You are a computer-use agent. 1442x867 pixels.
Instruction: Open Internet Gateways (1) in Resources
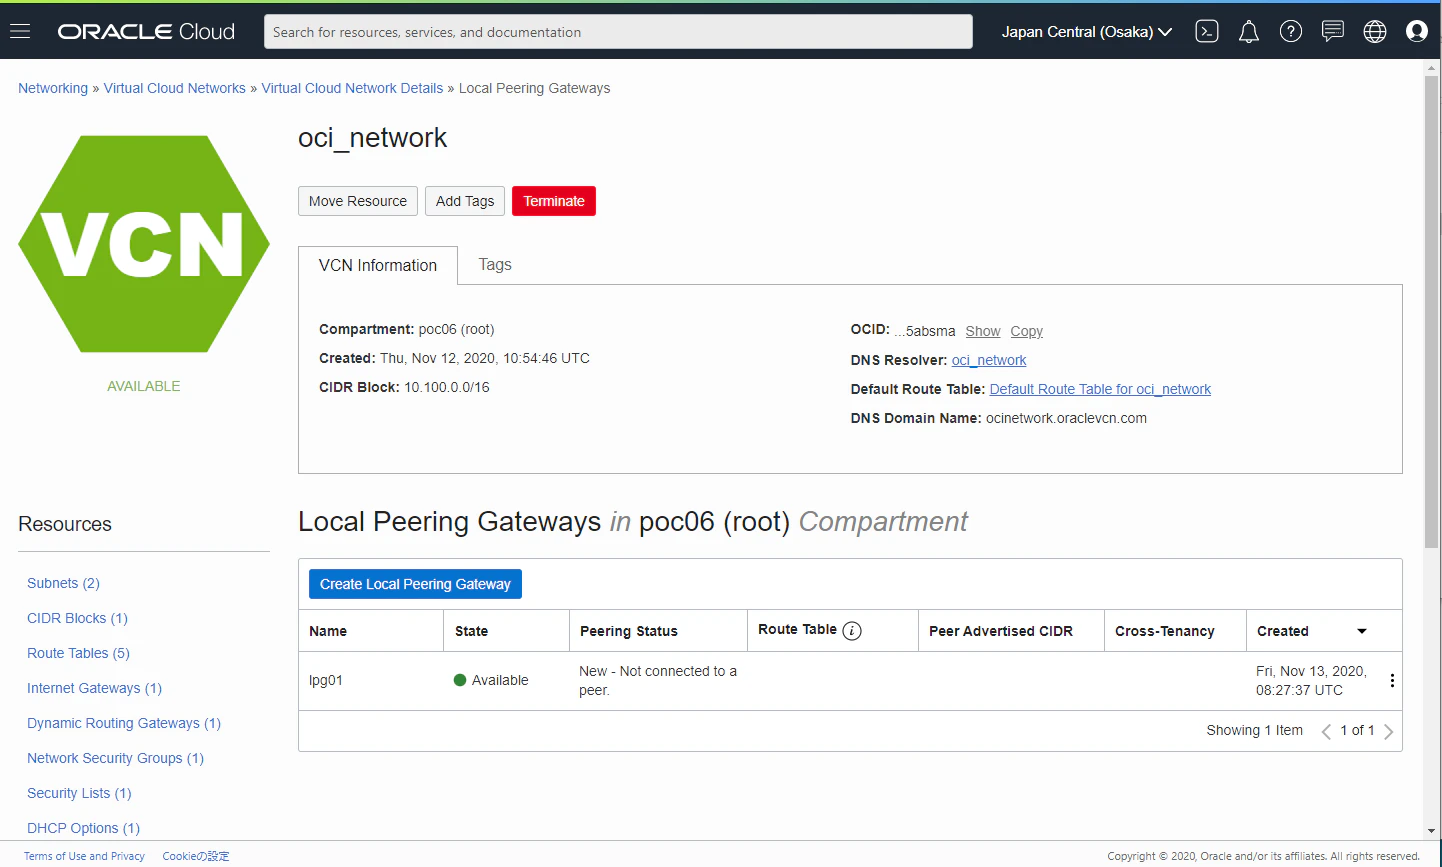point(94,688)
